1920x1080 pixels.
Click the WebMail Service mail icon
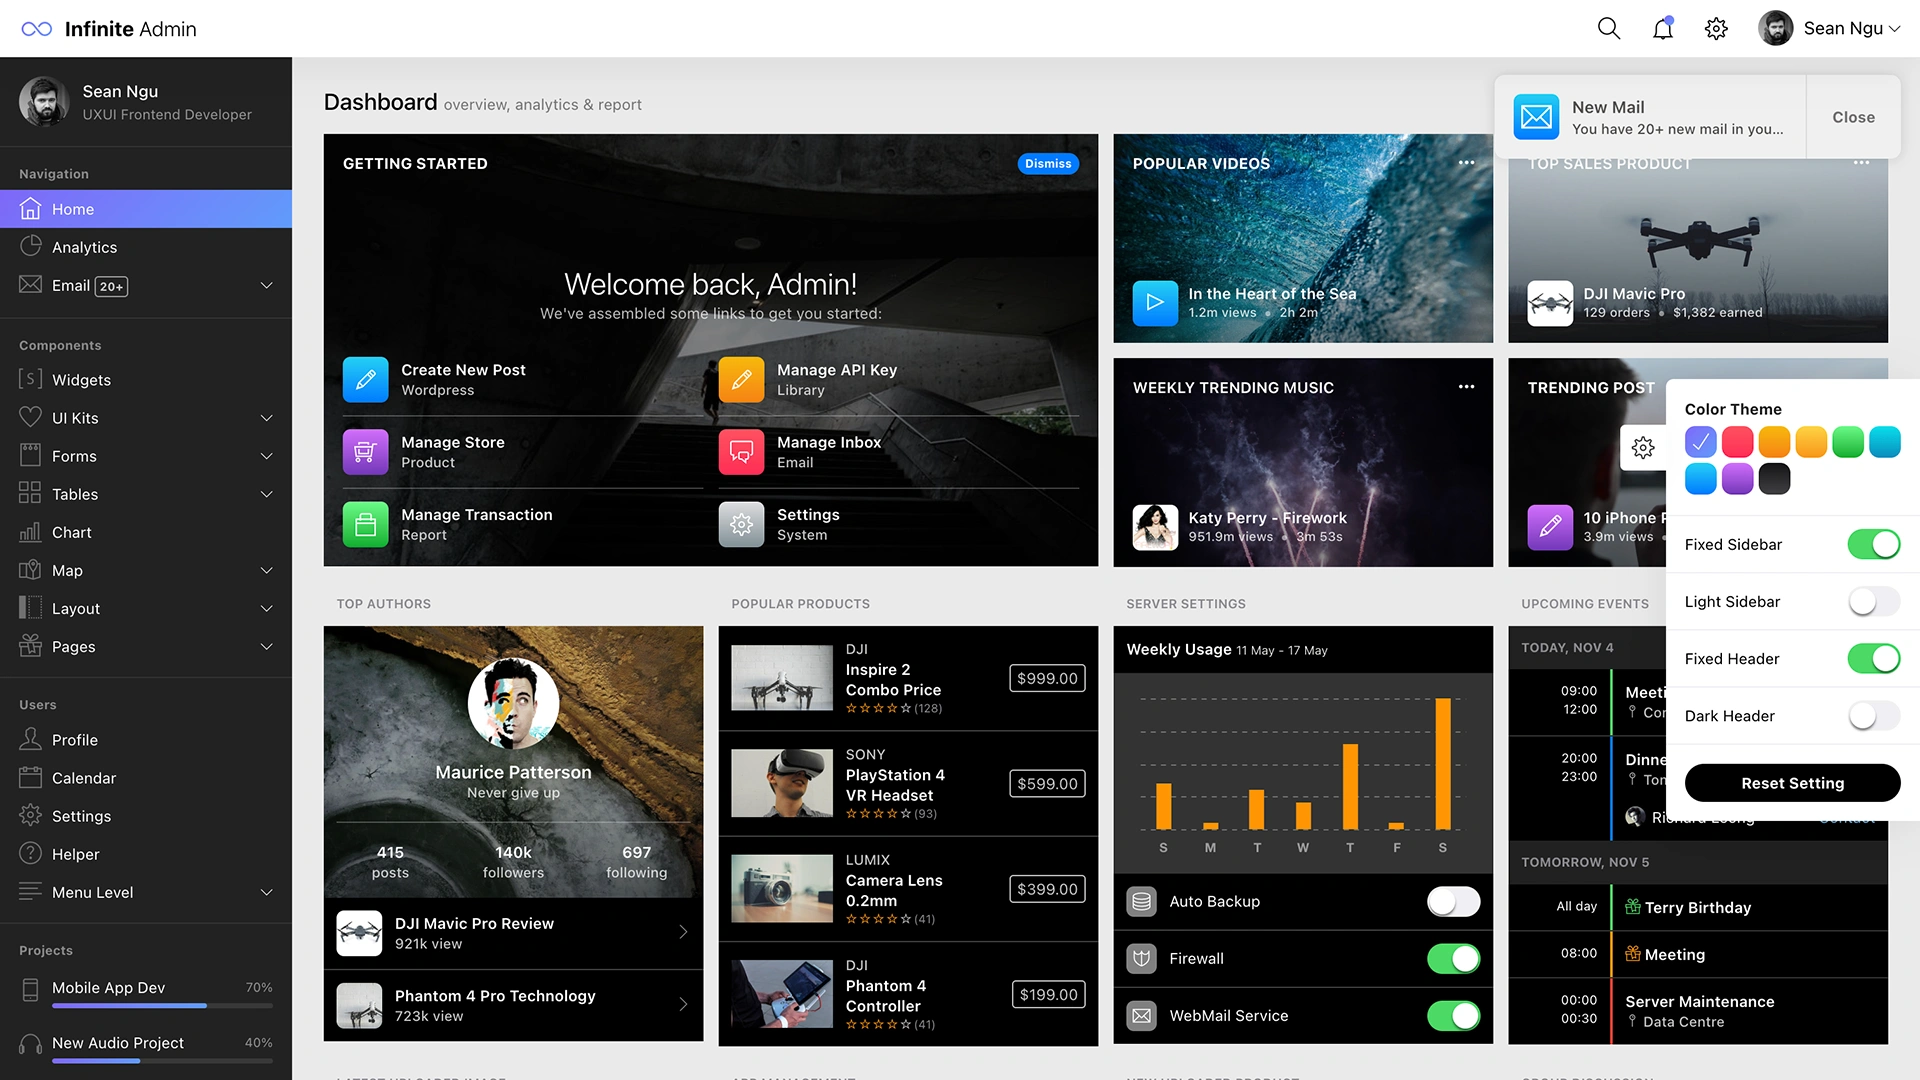coord(1141,1015)
